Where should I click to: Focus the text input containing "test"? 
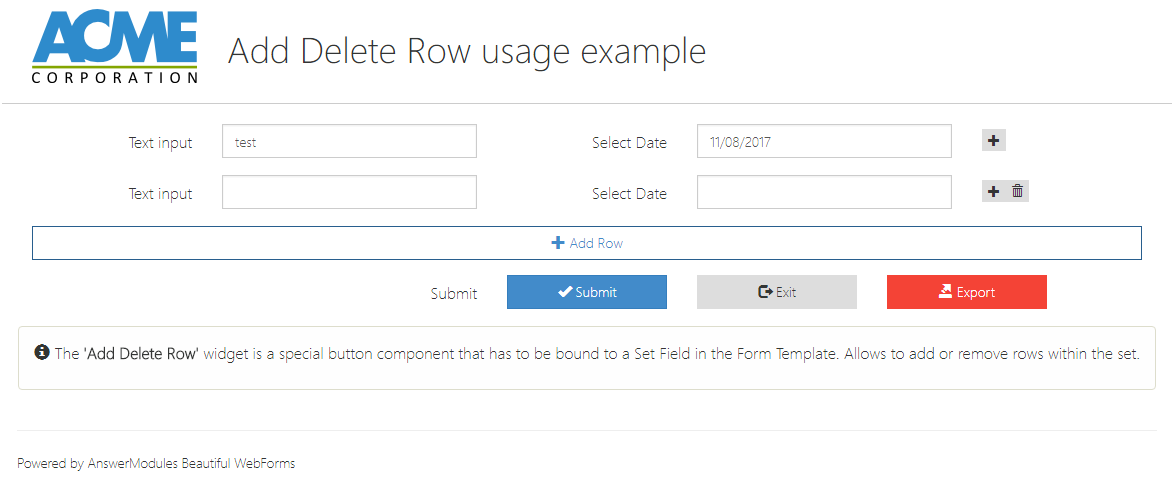(x=349, y=142)
